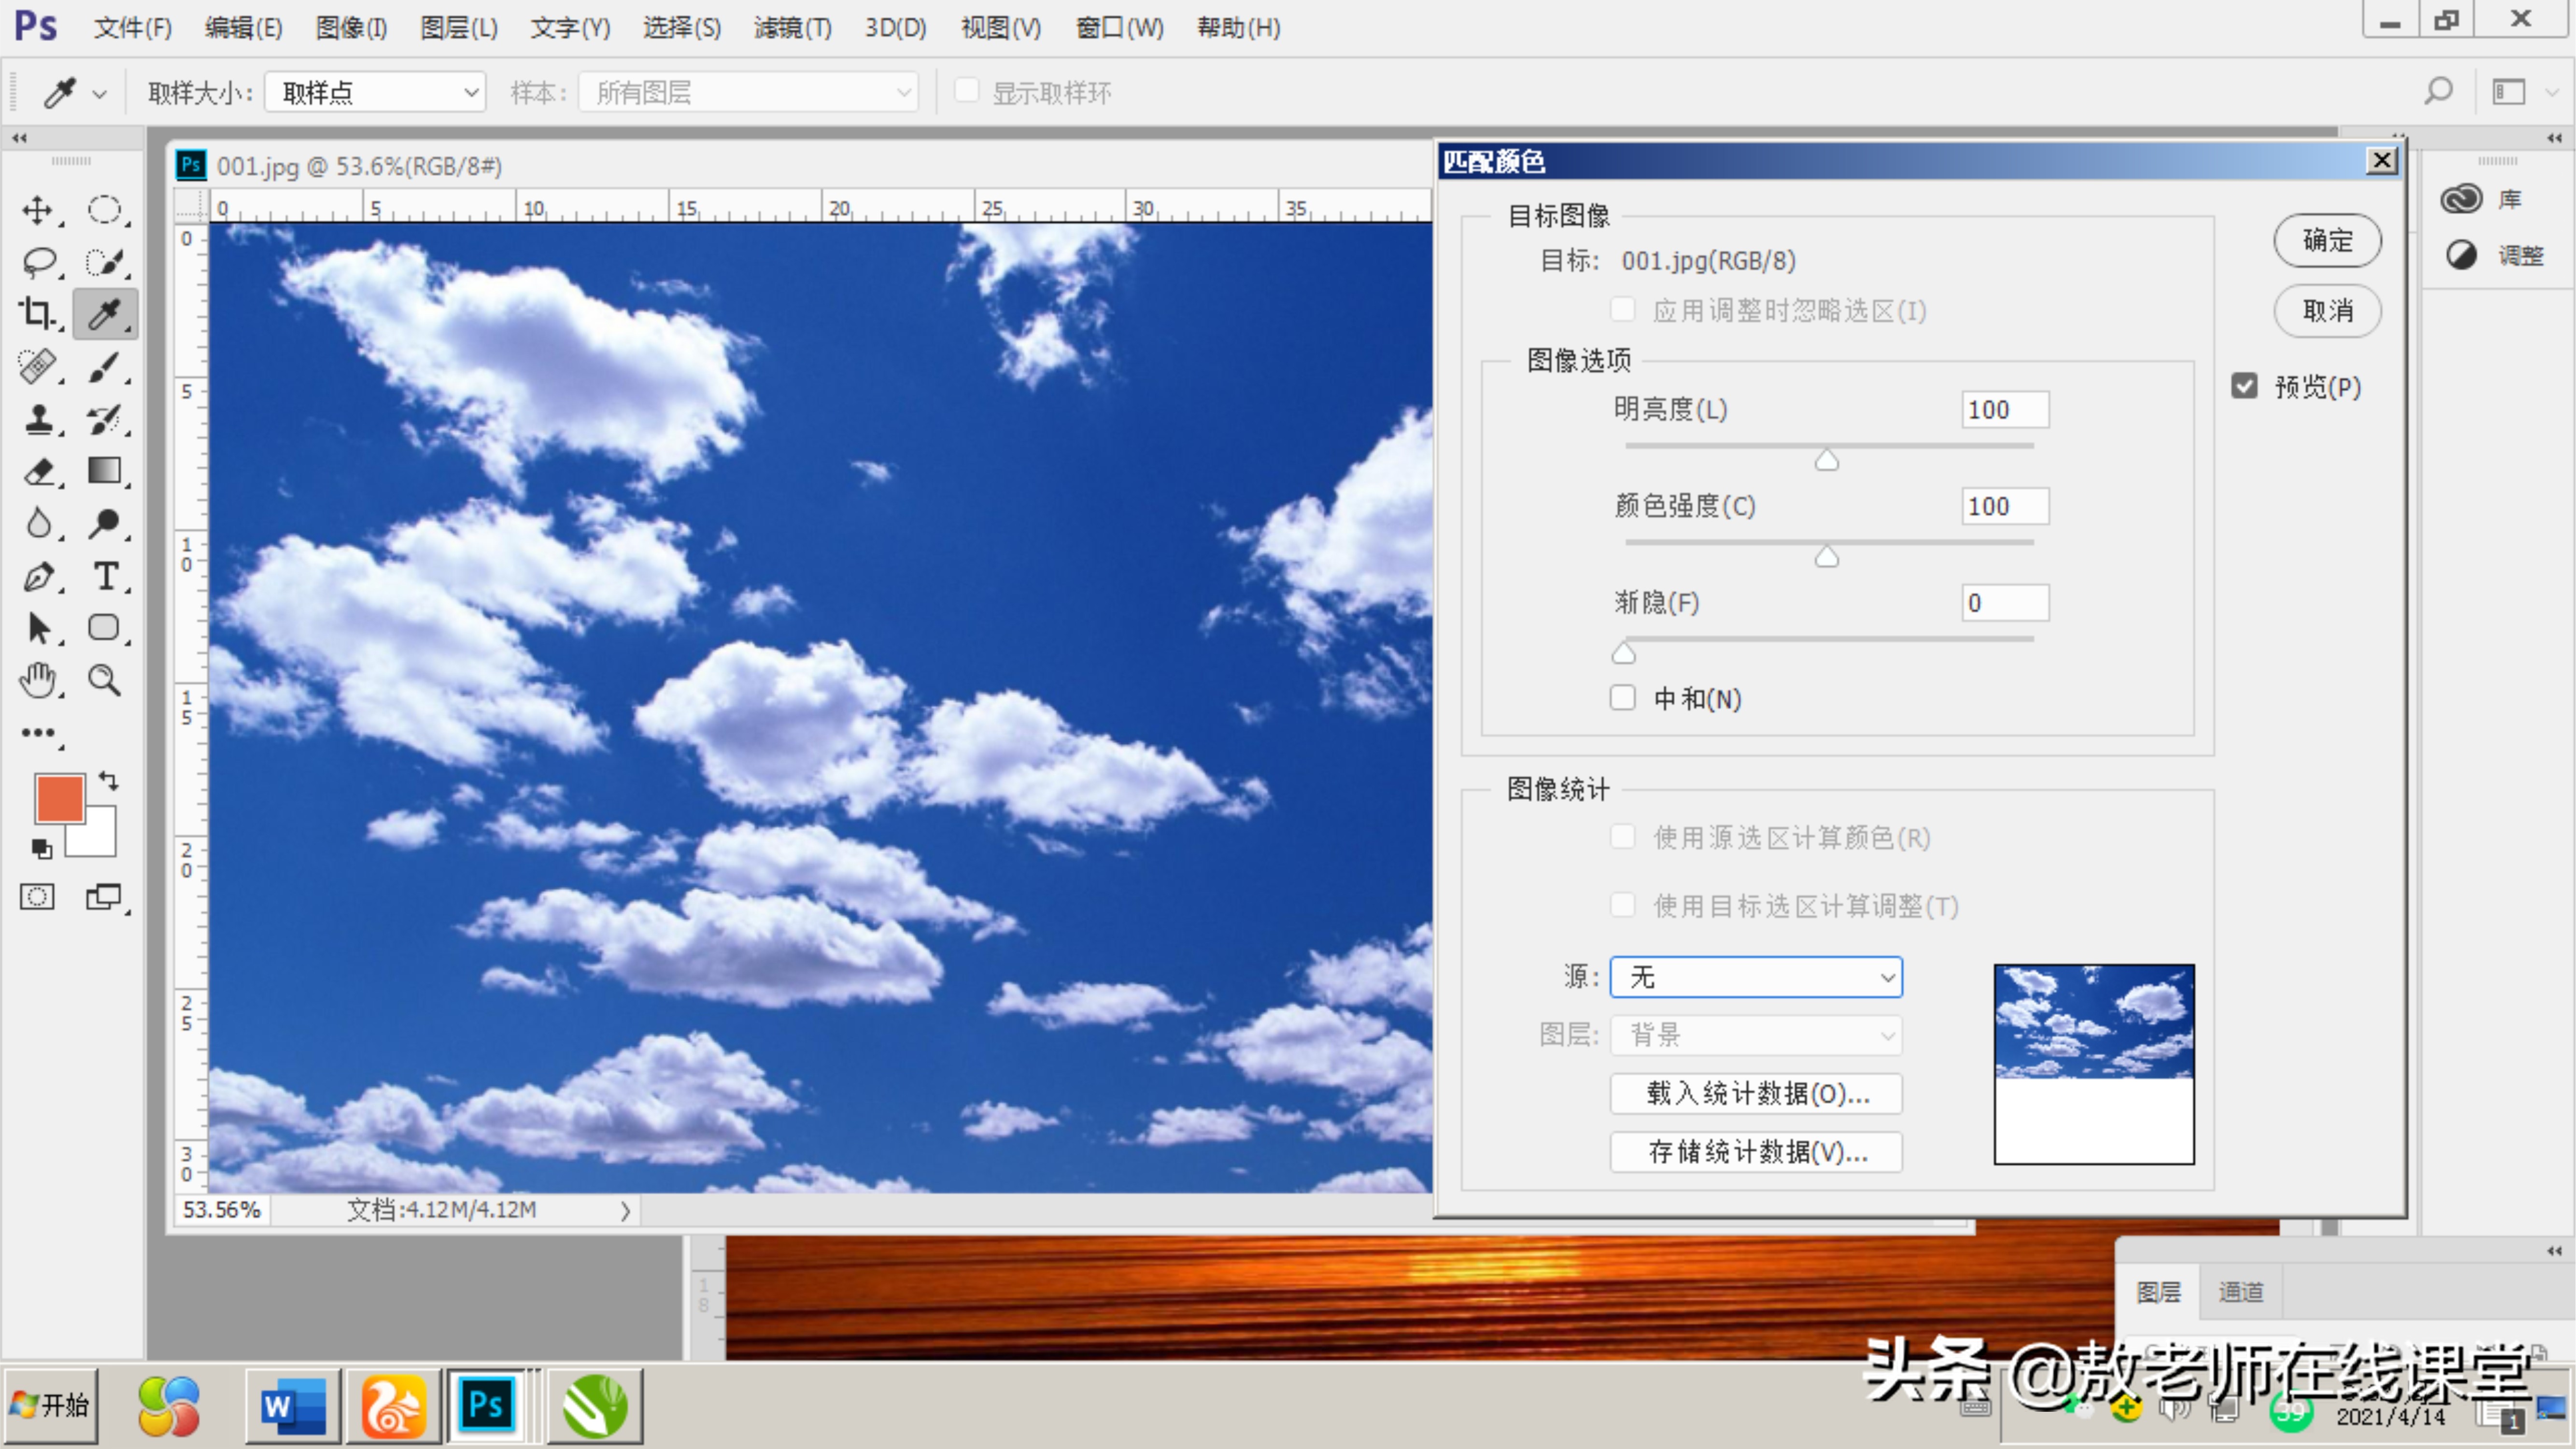
Task: Select the Gradient tool
Action: click(x=104, y=471)
